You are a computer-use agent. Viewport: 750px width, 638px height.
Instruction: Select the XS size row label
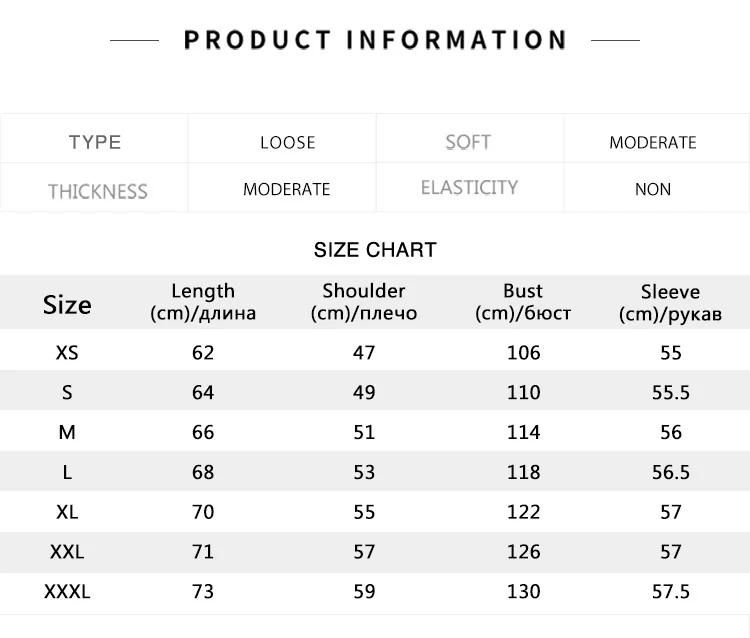pyautogui.click(x=67, y=352)
